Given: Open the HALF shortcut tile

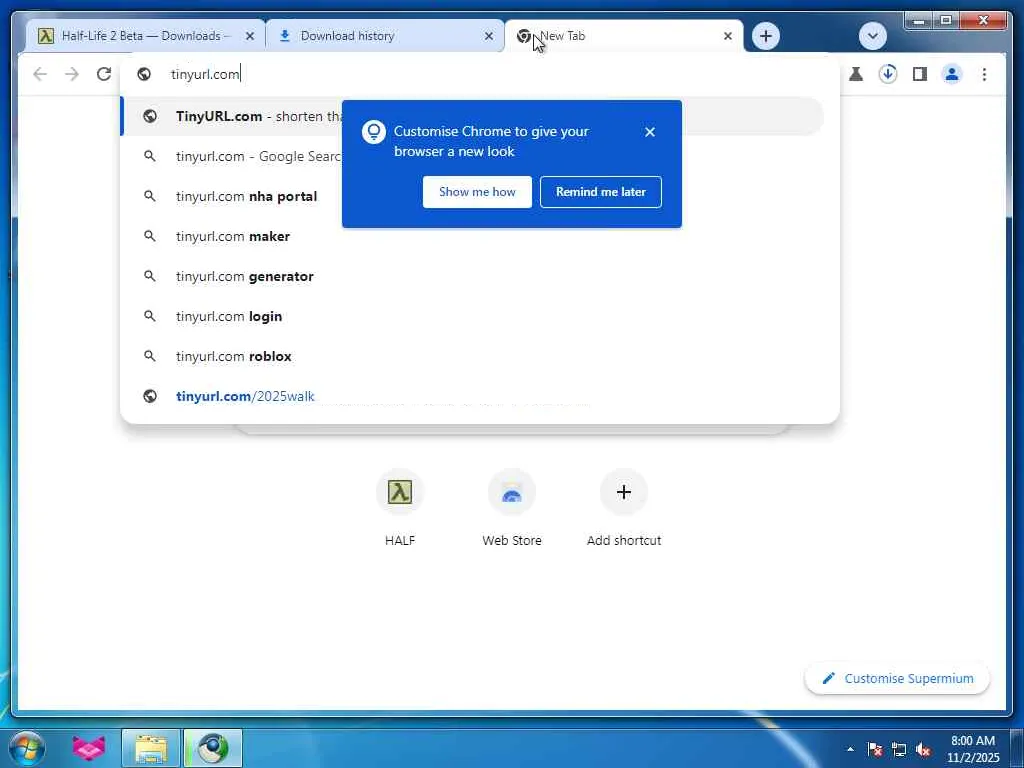Looking at the screenshot, I should point(400,507).
